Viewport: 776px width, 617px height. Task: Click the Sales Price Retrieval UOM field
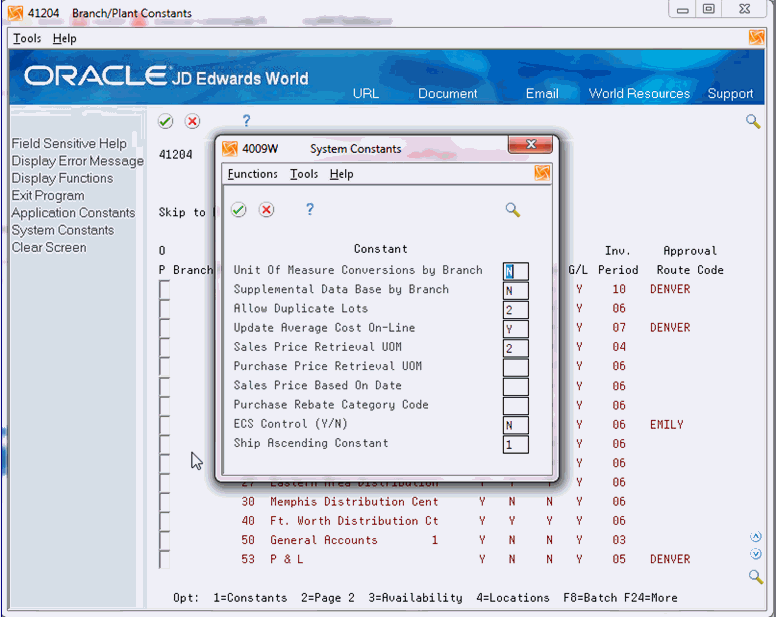(x=516, y=348)
